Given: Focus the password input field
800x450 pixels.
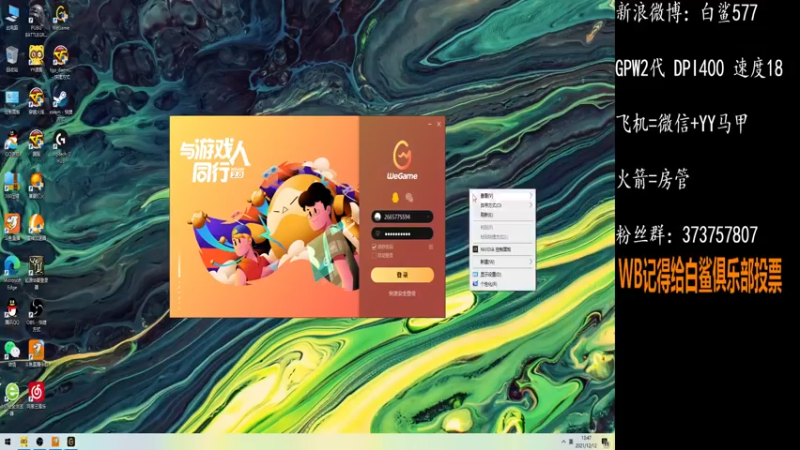Looking at the screenshot, I should click(x=402, y=234).
